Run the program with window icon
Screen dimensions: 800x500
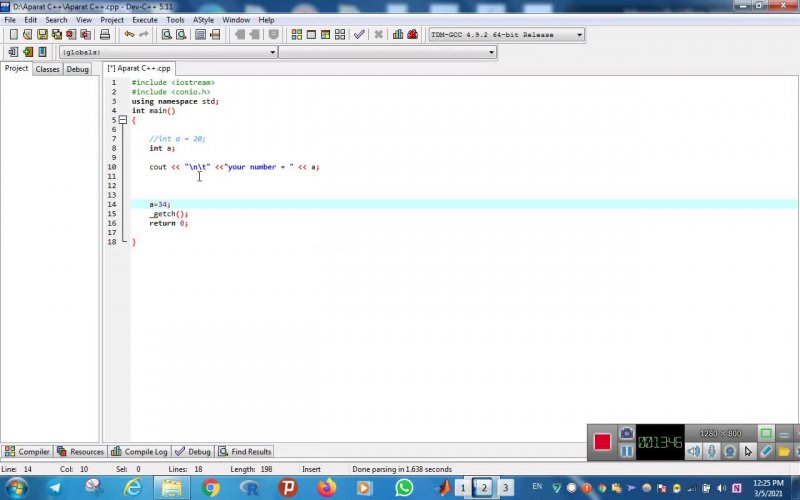pyautogui.click(x=311, y=35)
